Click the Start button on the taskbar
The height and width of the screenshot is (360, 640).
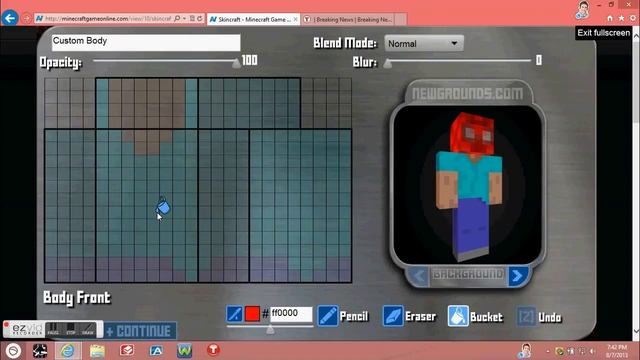[x=13, y=351]
